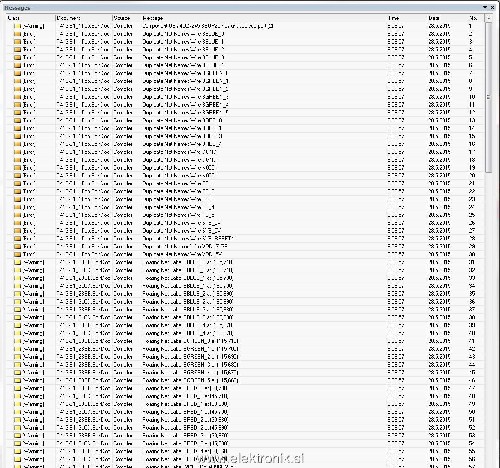Screen dimensions: 500x468
Task: Select the message text in row 15
Action: coord(182,136)
